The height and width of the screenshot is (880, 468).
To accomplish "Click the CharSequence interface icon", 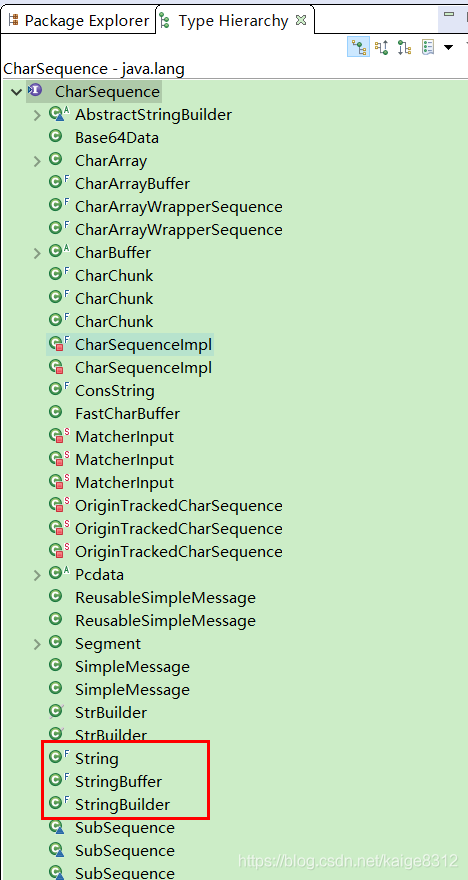I will pyautogui.click(x=35, y=90).
